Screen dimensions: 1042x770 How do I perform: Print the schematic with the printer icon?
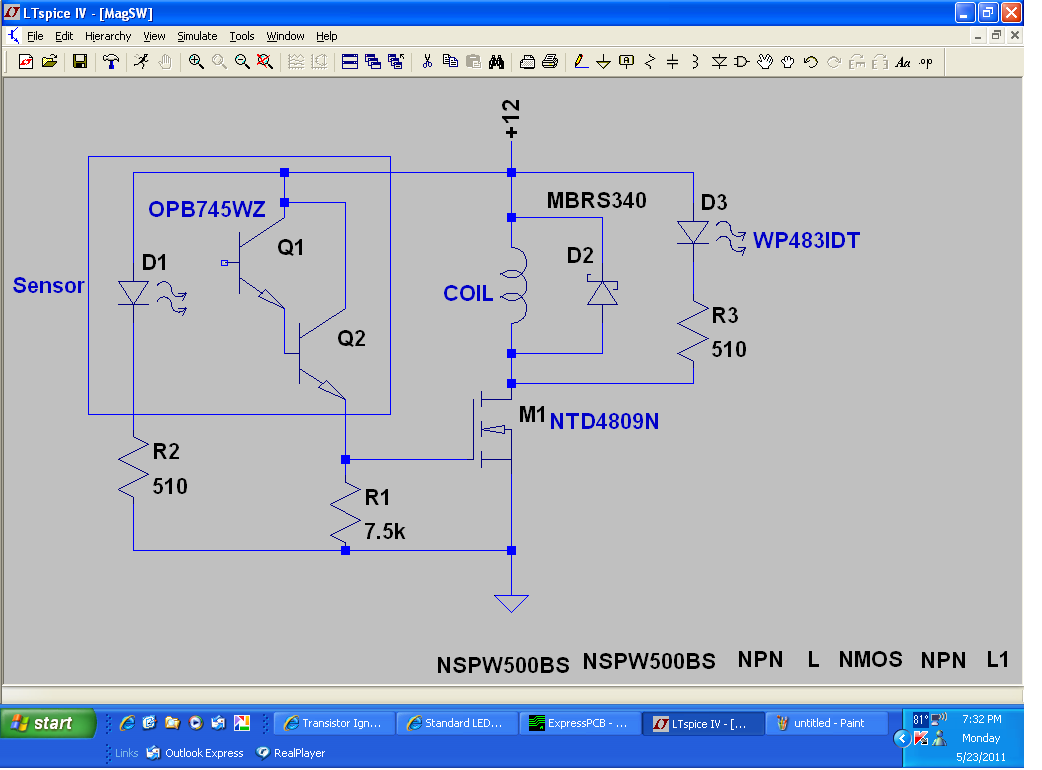[x=550, y=62]
